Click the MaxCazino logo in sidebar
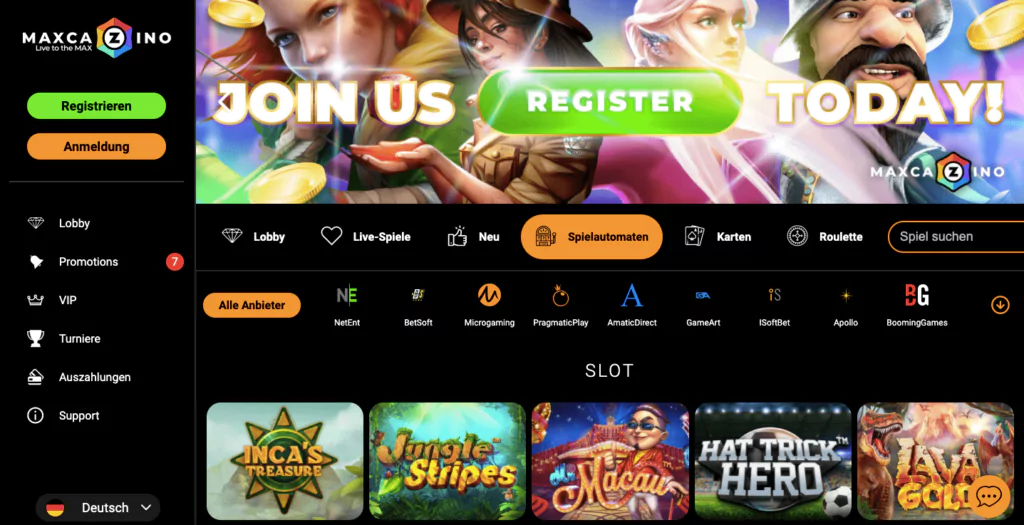Screen dimensions: 1024x525 click(97, 39)
